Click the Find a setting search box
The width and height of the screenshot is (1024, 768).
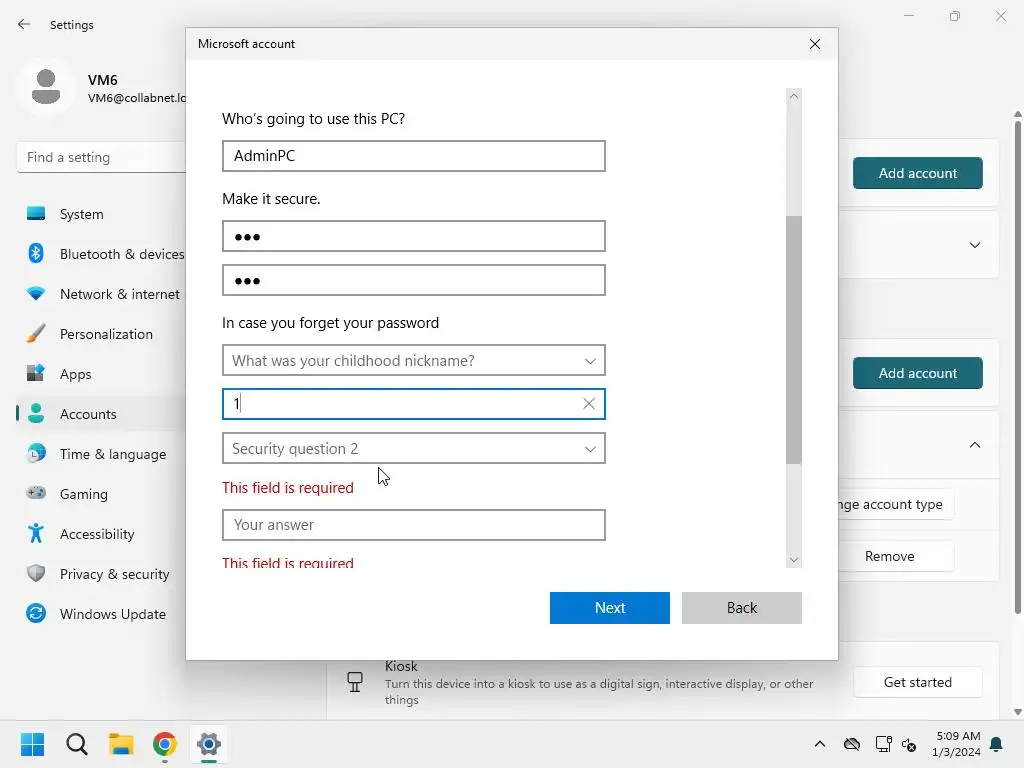point(101,157)
